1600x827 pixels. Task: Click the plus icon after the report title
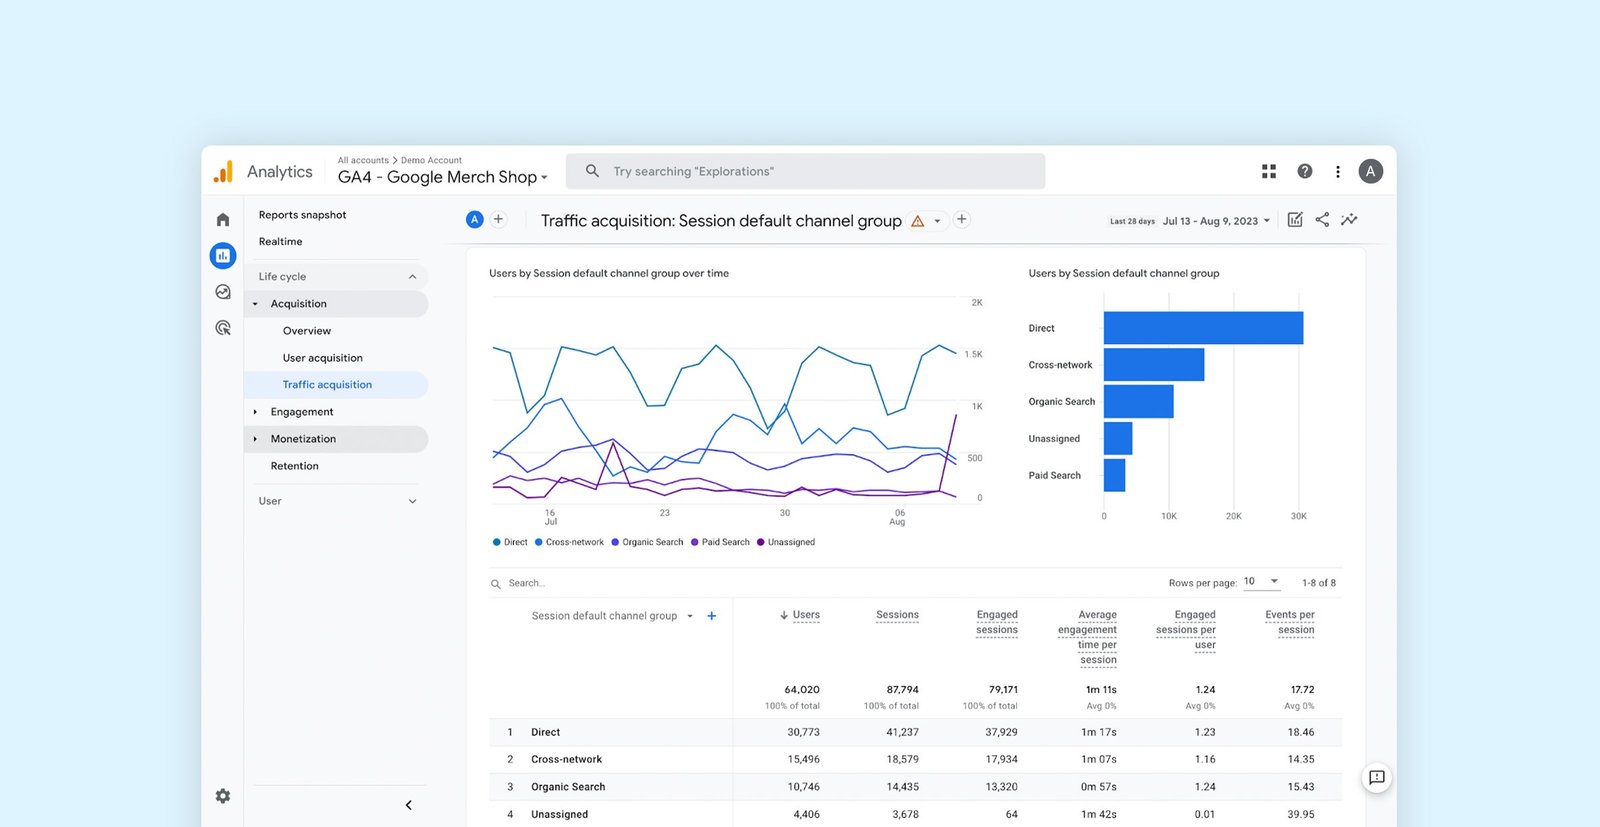[x=962, y=220]
